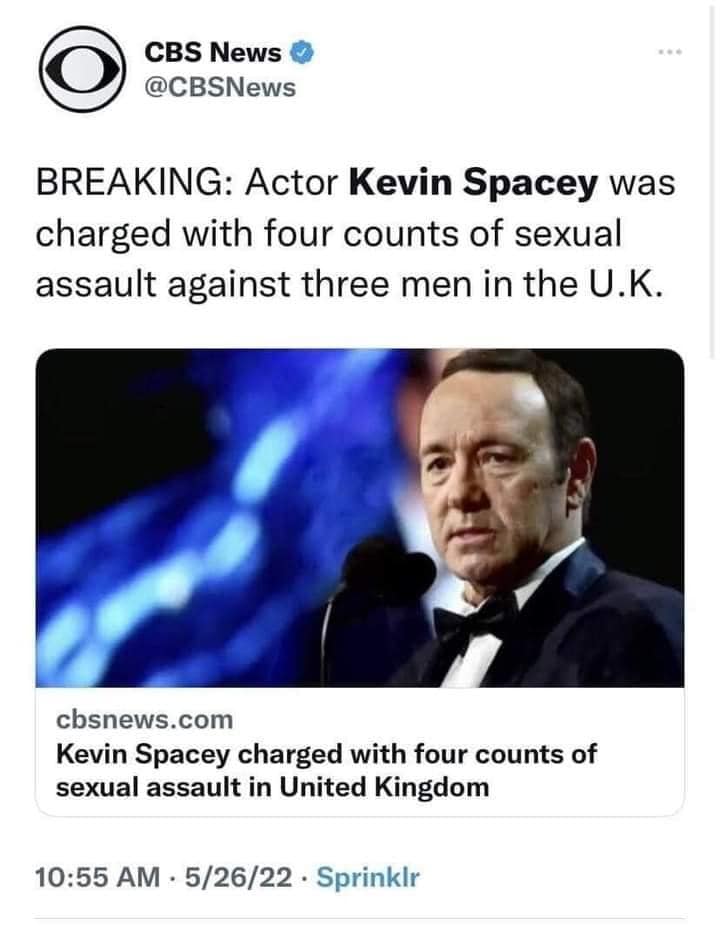
Task: Open the cbsnews.com domain link
Action: 145,718
